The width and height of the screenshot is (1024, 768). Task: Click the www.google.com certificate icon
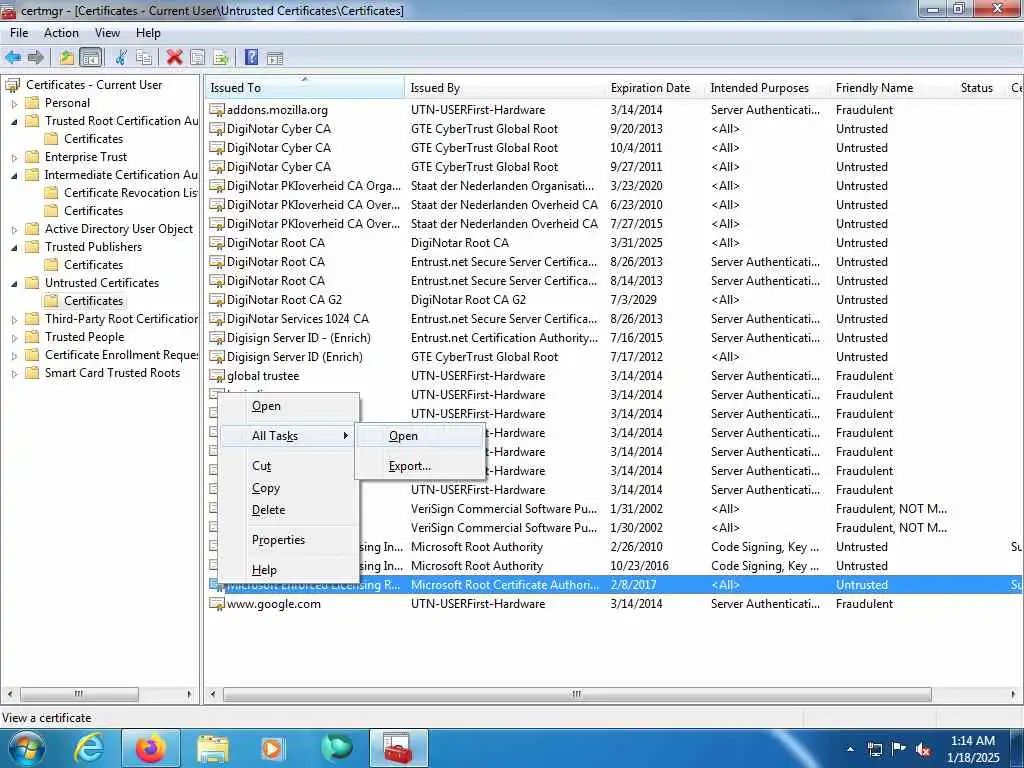pyautogui.click(x=217, y=603)
